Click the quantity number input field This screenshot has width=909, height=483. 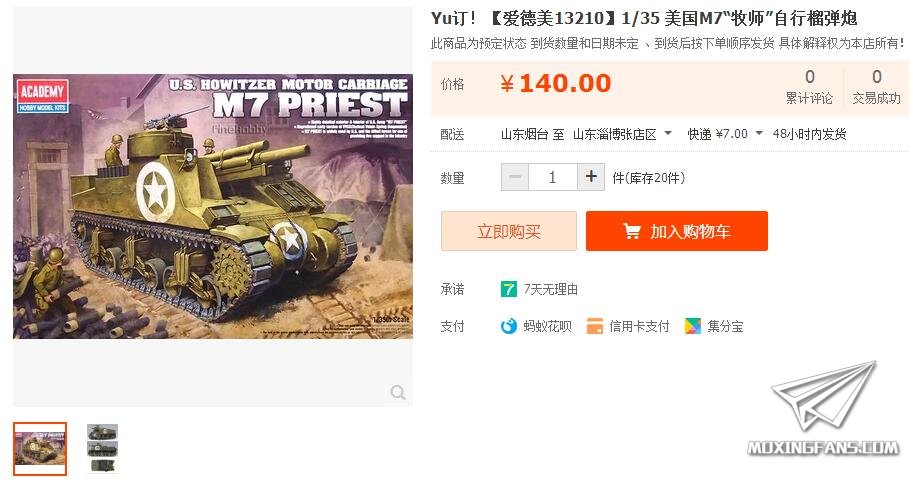pos(552,177)
